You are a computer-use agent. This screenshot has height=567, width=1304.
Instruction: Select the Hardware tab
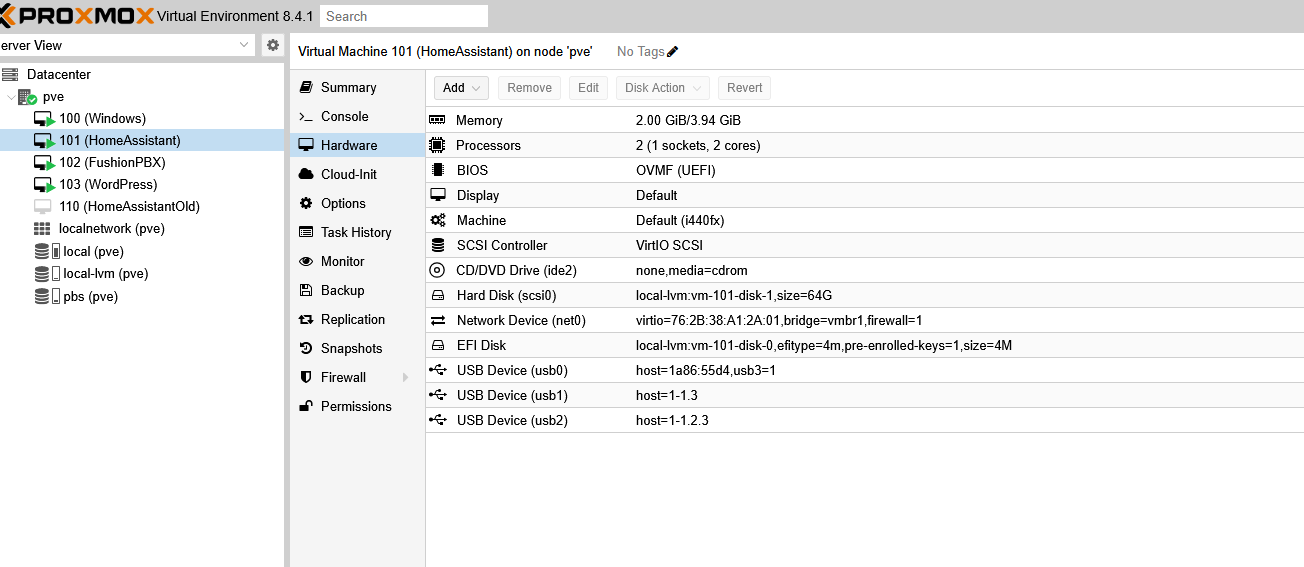pos(358,146)
